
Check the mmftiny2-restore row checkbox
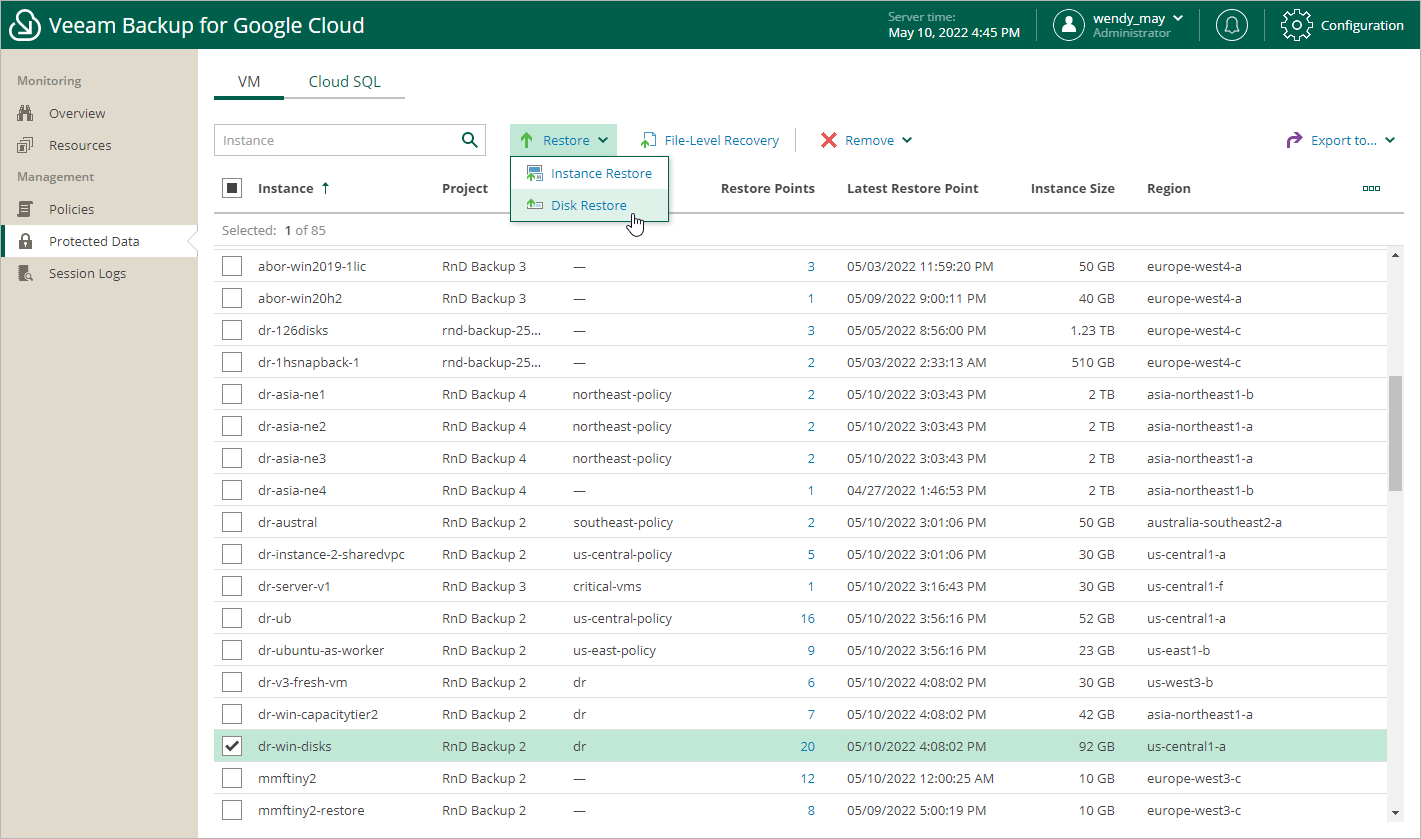232,810
